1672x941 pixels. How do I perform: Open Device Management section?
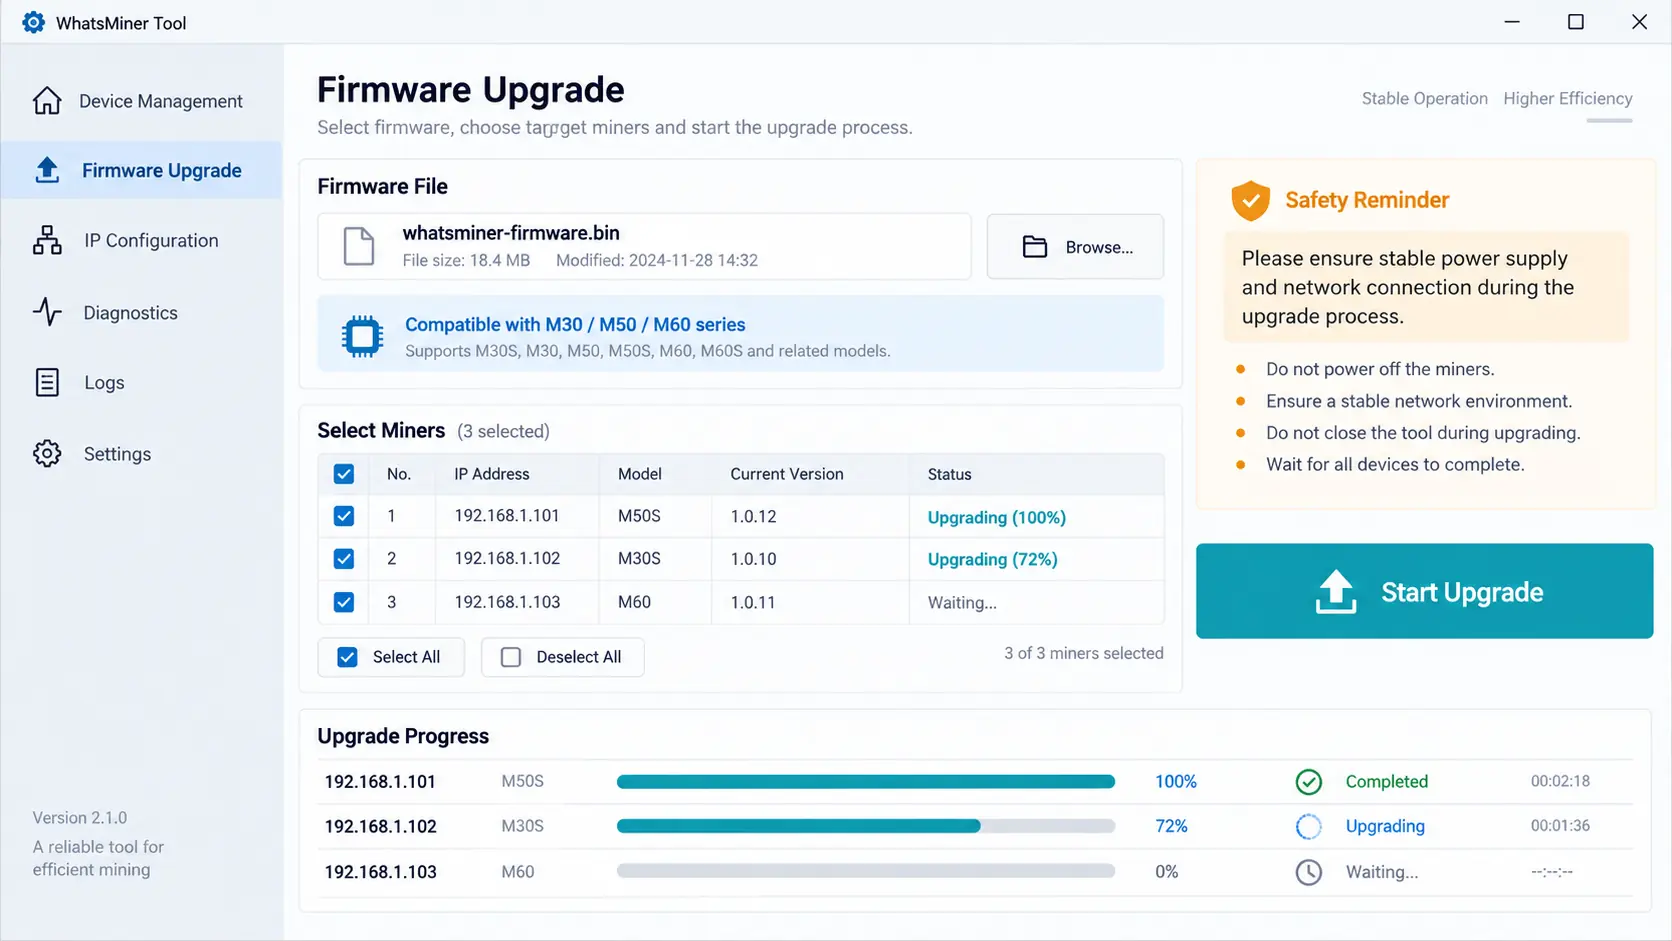click(141, 101)
